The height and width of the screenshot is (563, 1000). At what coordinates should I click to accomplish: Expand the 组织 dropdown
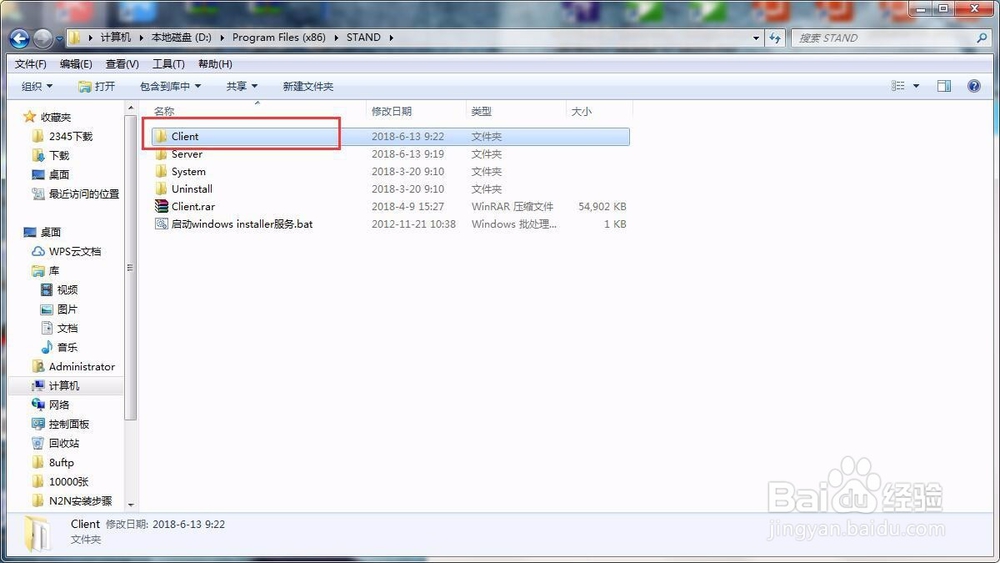tap(37, 86)
